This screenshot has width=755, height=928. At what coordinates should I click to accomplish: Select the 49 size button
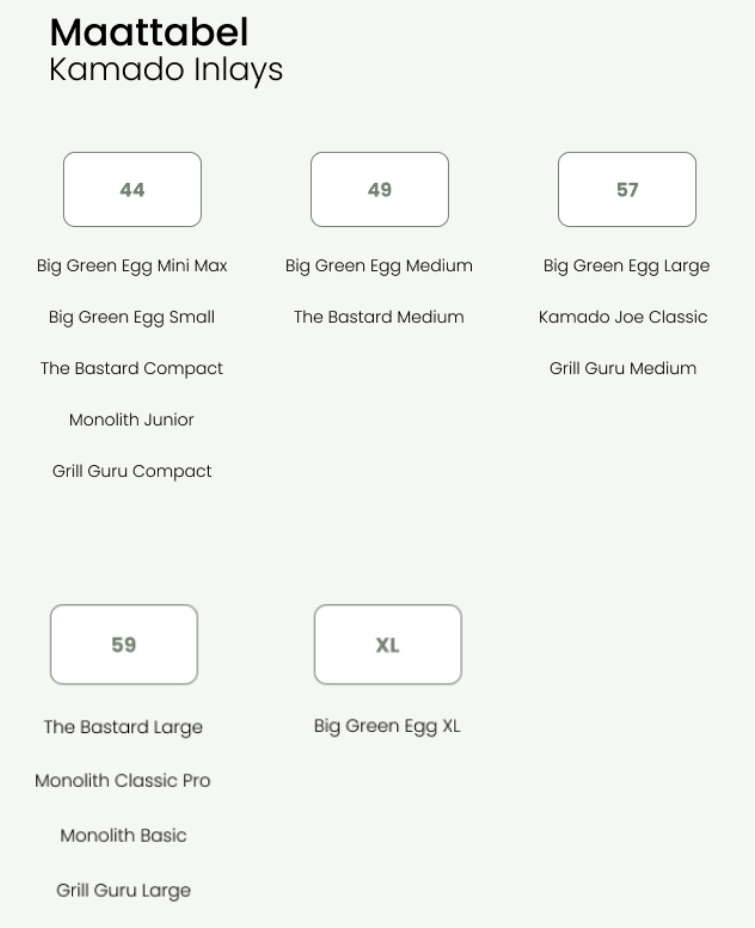click(x=380, y=189)
